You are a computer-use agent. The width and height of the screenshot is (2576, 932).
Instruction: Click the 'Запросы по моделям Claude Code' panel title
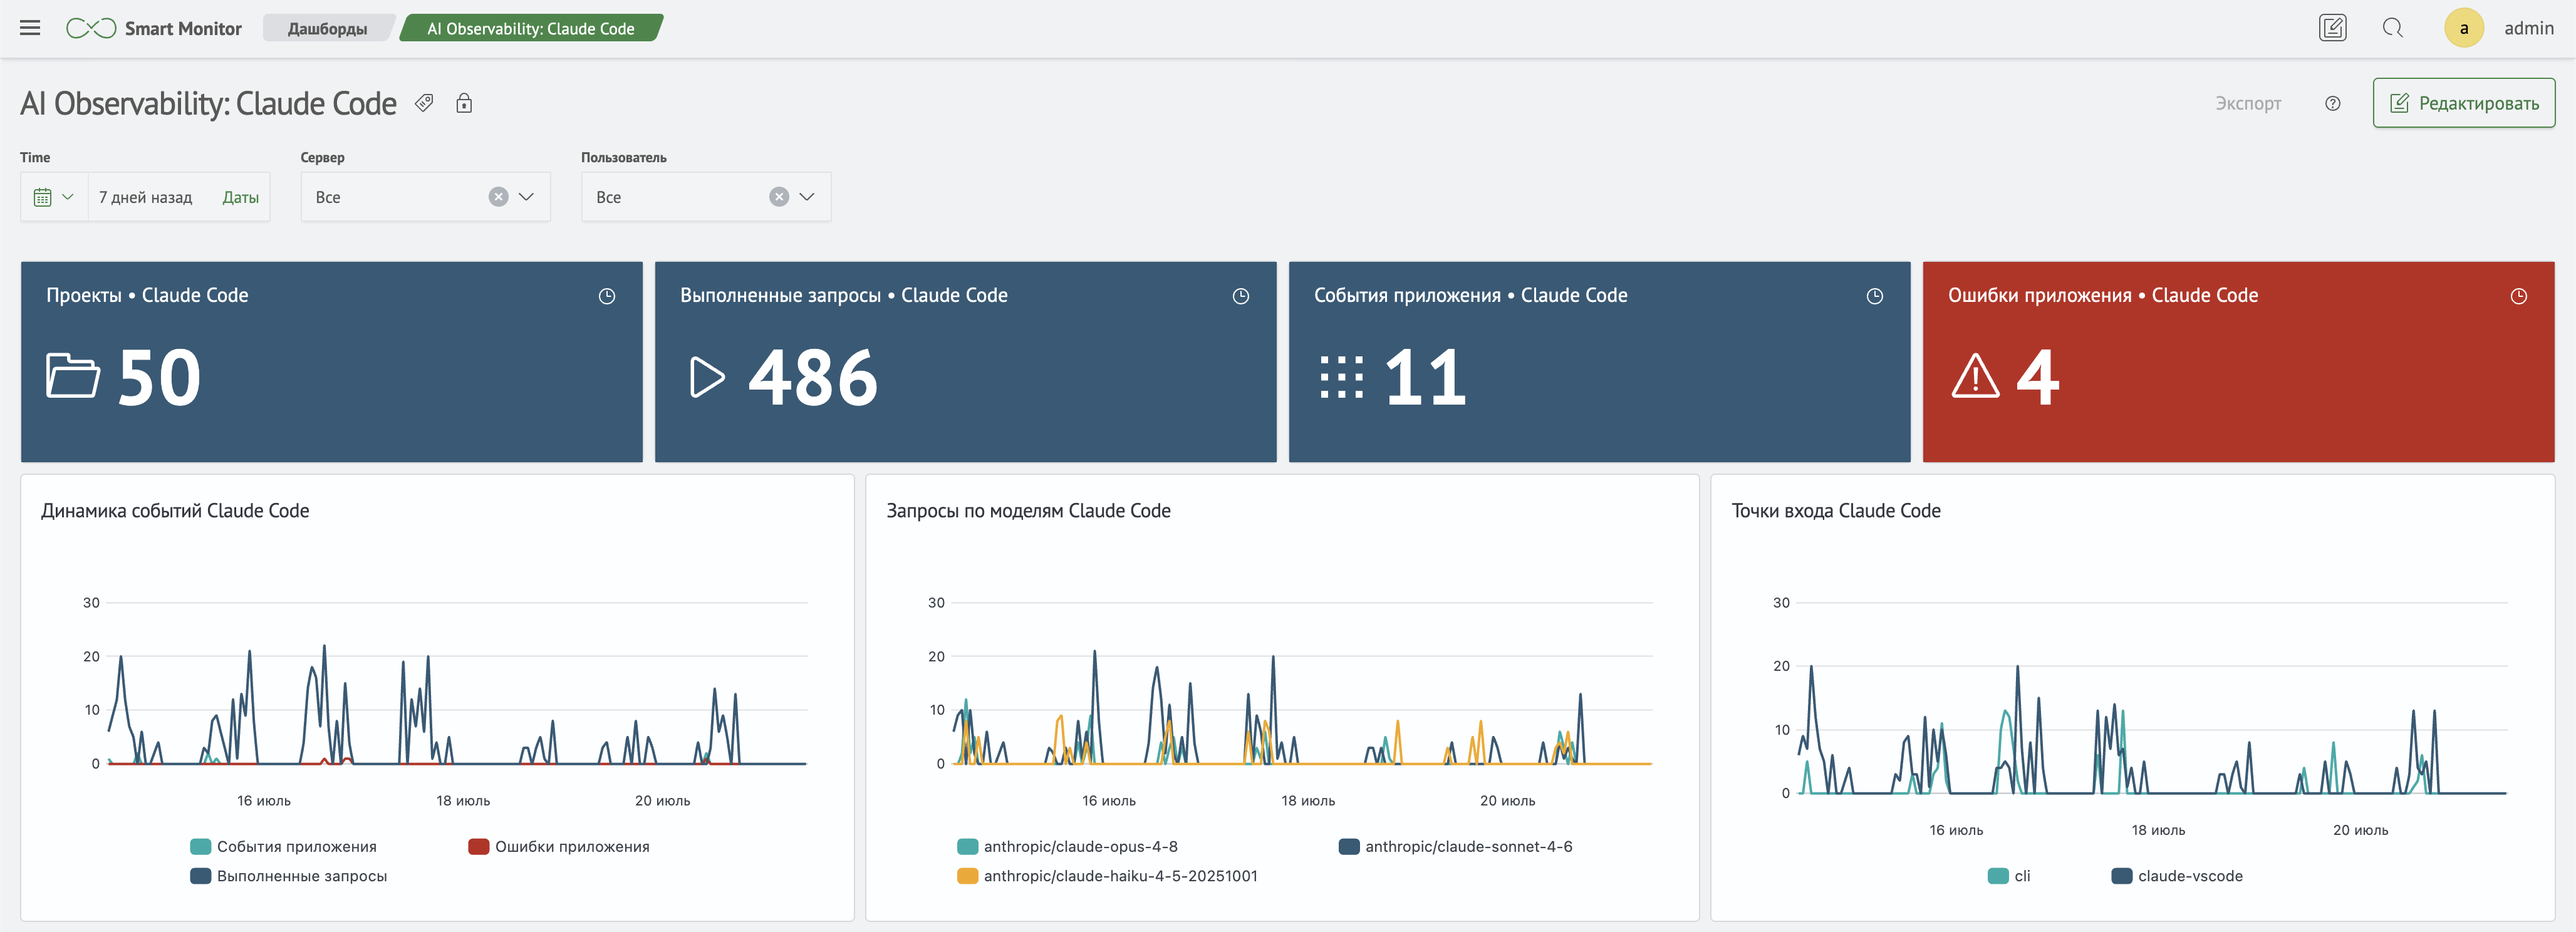click(1028, 511)
